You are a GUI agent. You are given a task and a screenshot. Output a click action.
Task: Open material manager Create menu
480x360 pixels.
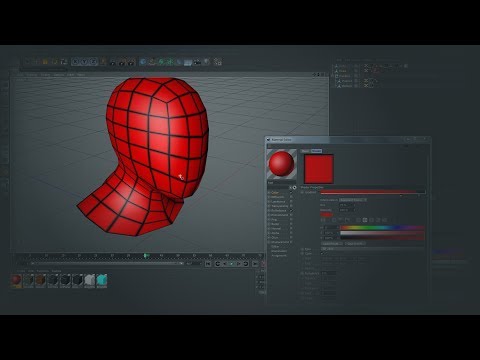(x=21, y=271)
